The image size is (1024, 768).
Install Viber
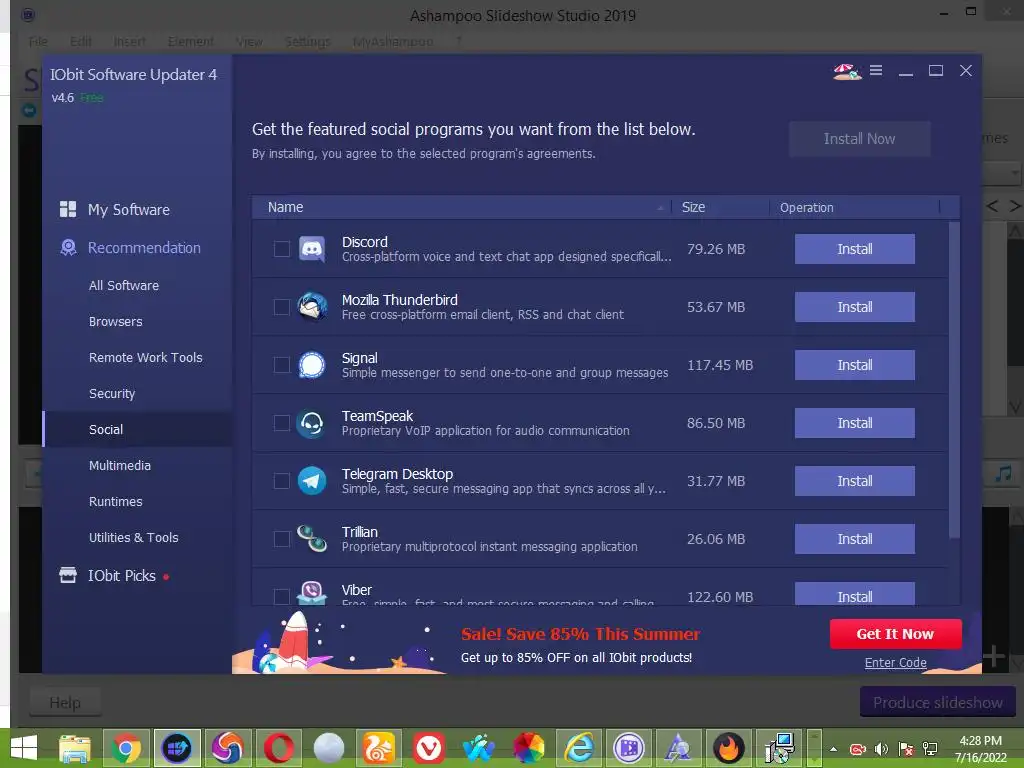[x=854, y=594]
